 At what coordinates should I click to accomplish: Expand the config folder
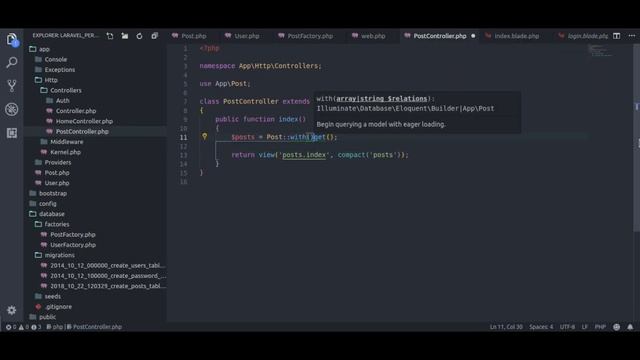click(48, 204)
